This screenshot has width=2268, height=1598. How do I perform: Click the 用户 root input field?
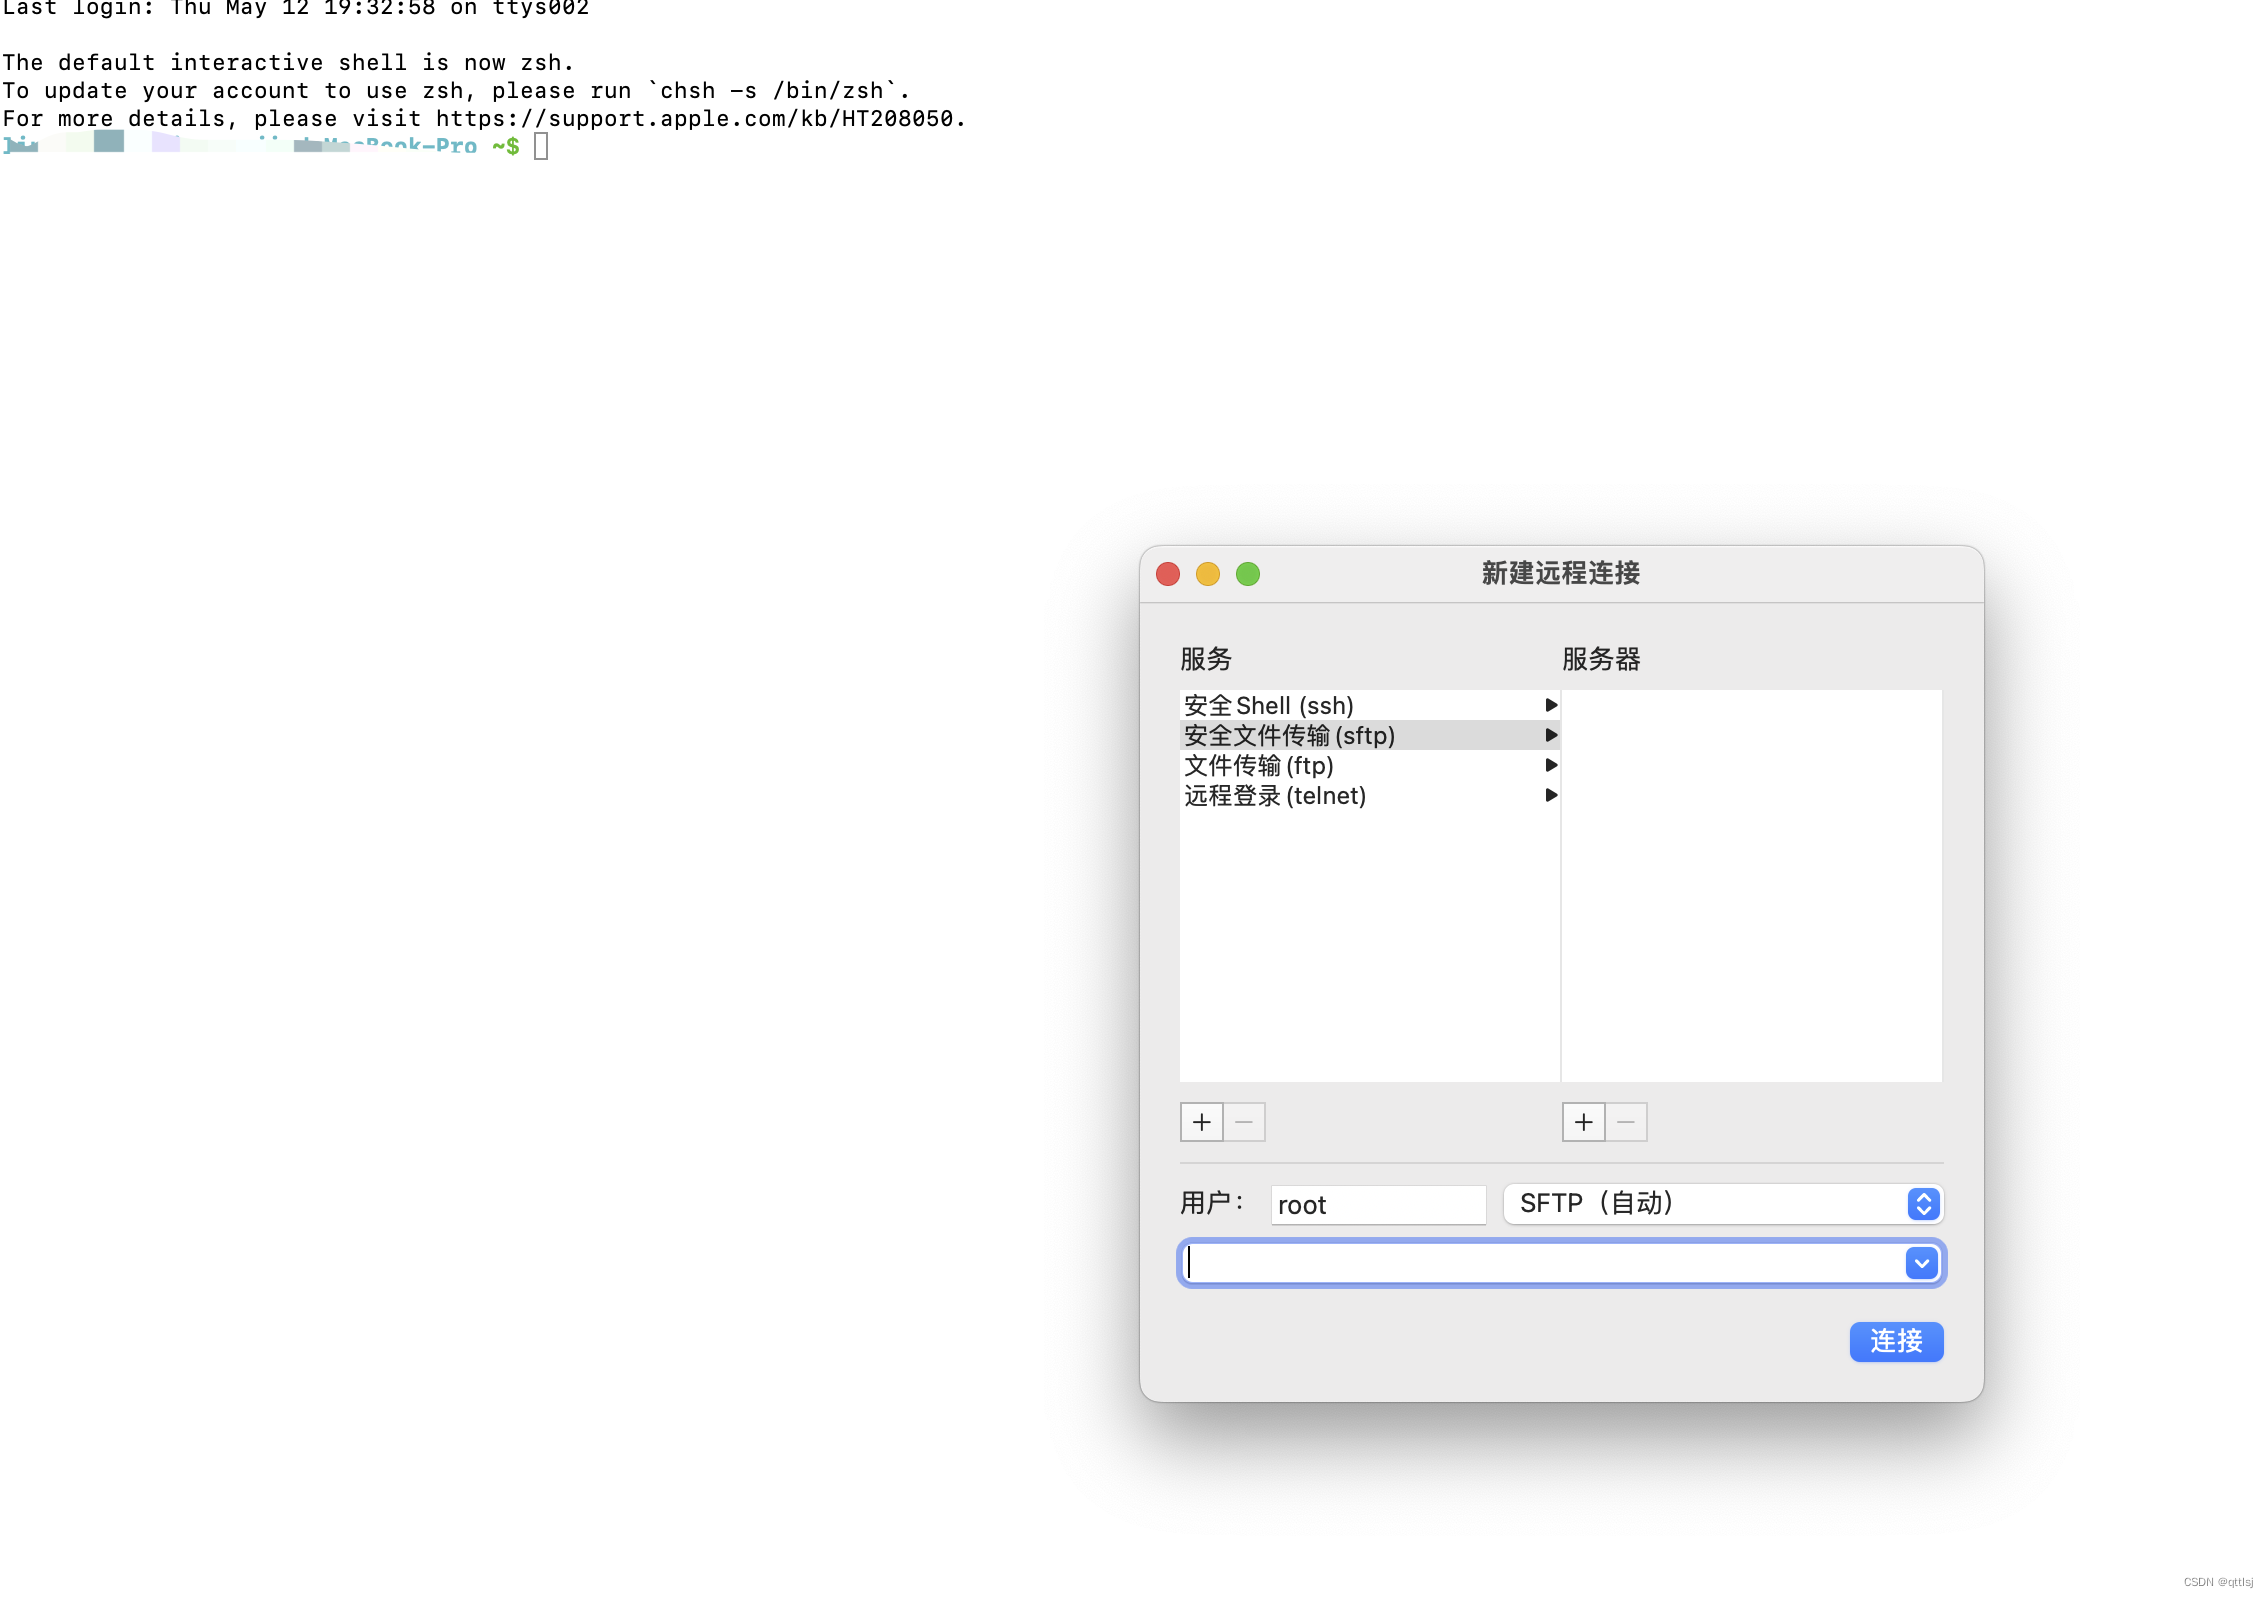1377,1204
